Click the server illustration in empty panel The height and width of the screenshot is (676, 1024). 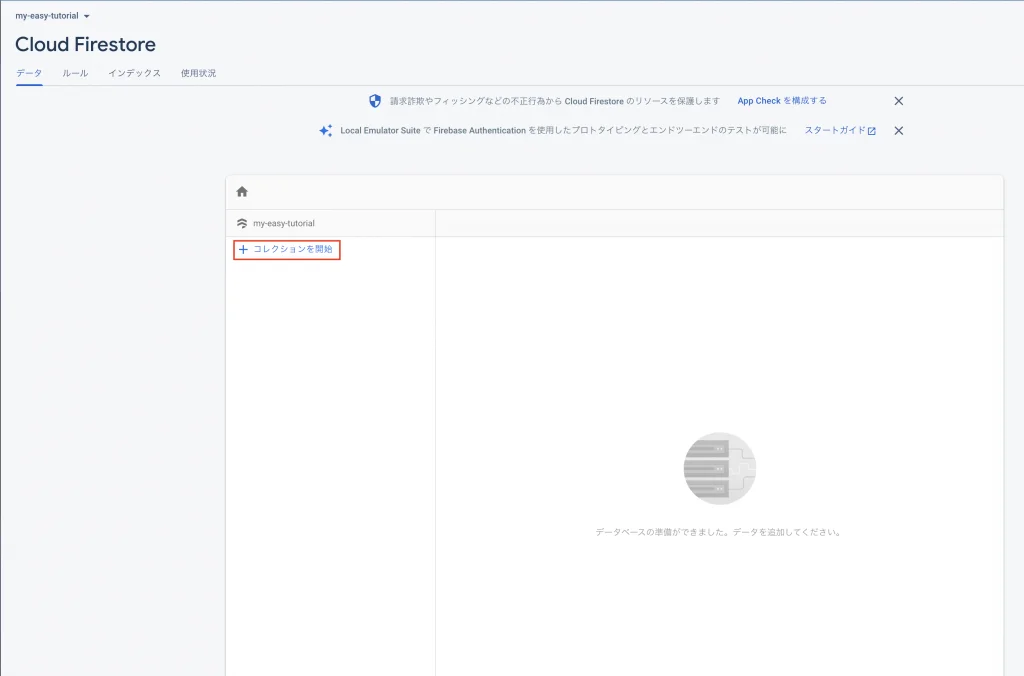tap(719, 468)
